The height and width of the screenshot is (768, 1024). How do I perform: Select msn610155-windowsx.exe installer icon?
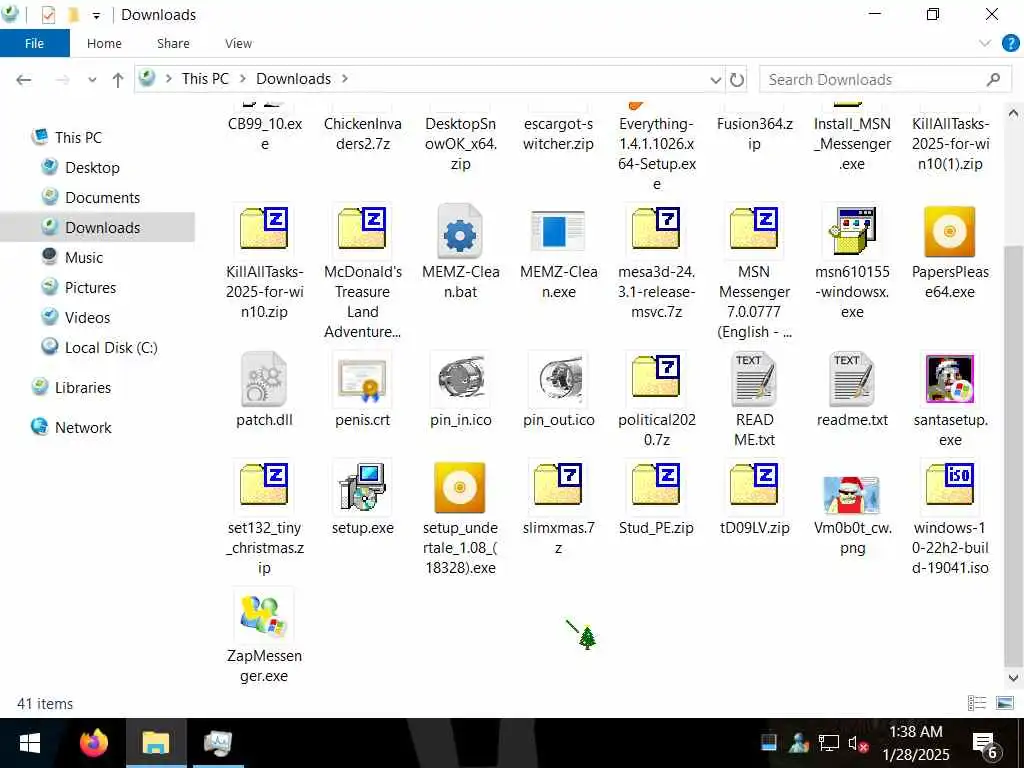point(852,231)
